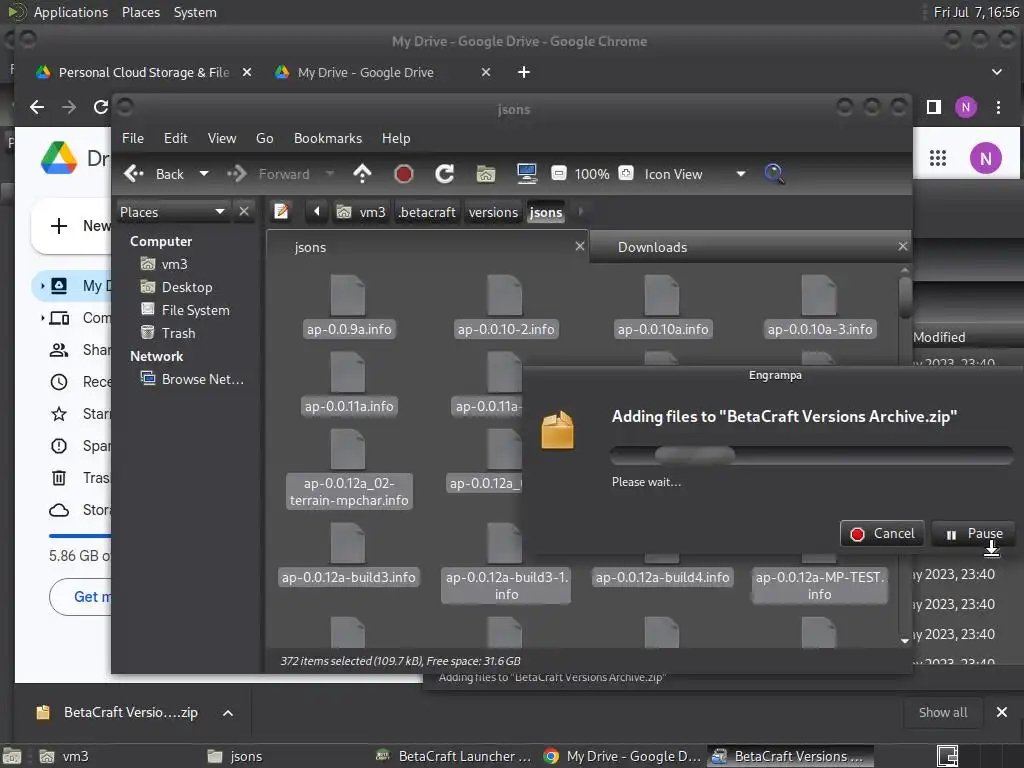Switch to BetaCraft Launcher taskbar window
This screenshot has height=768, width=1024.
point(454,756)
